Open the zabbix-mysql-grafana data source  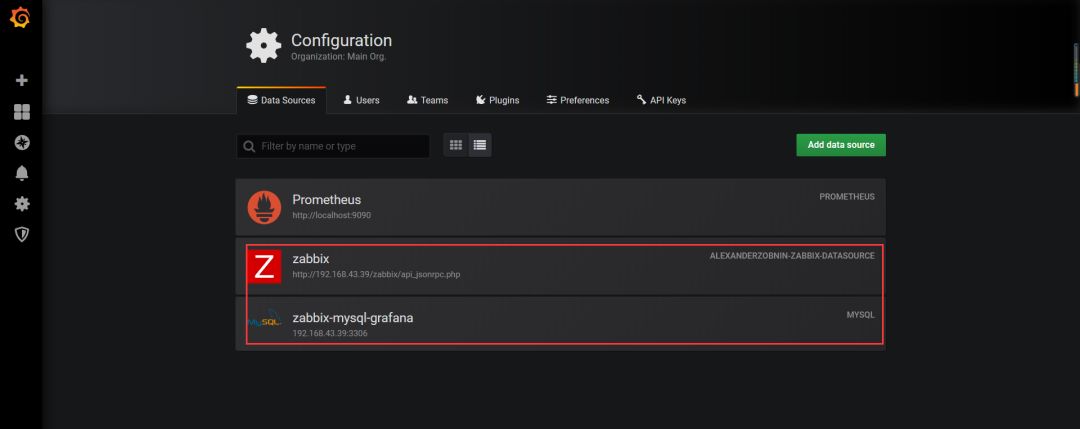pyautogui.click(x=561, y=324)
